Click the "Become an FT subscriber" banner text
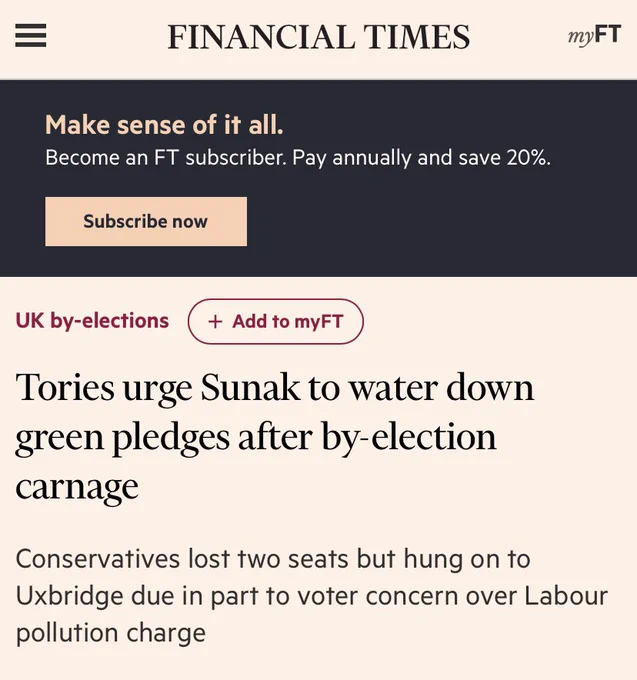The image size is (637, 680). point(166,157)
